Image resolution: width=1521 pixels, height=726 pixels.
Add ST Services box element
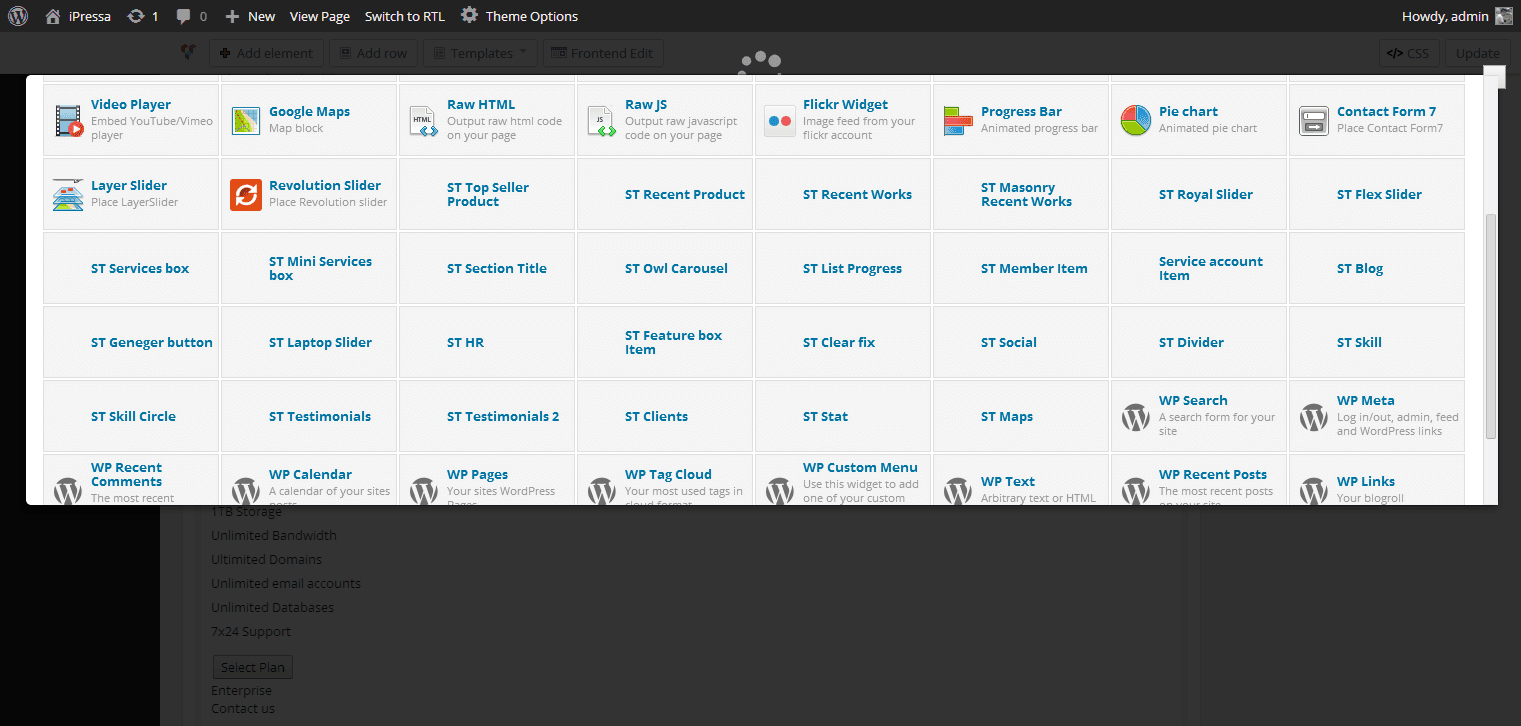point(131,268)
